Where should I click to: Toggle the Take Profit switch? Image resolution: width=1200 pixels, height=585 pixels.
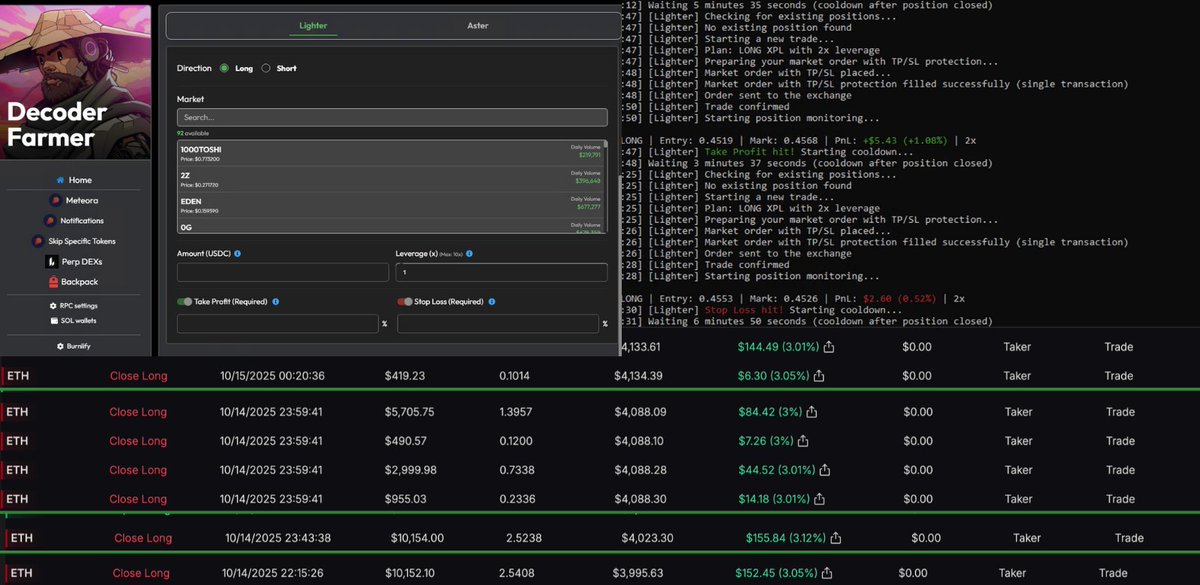(184, 301)
